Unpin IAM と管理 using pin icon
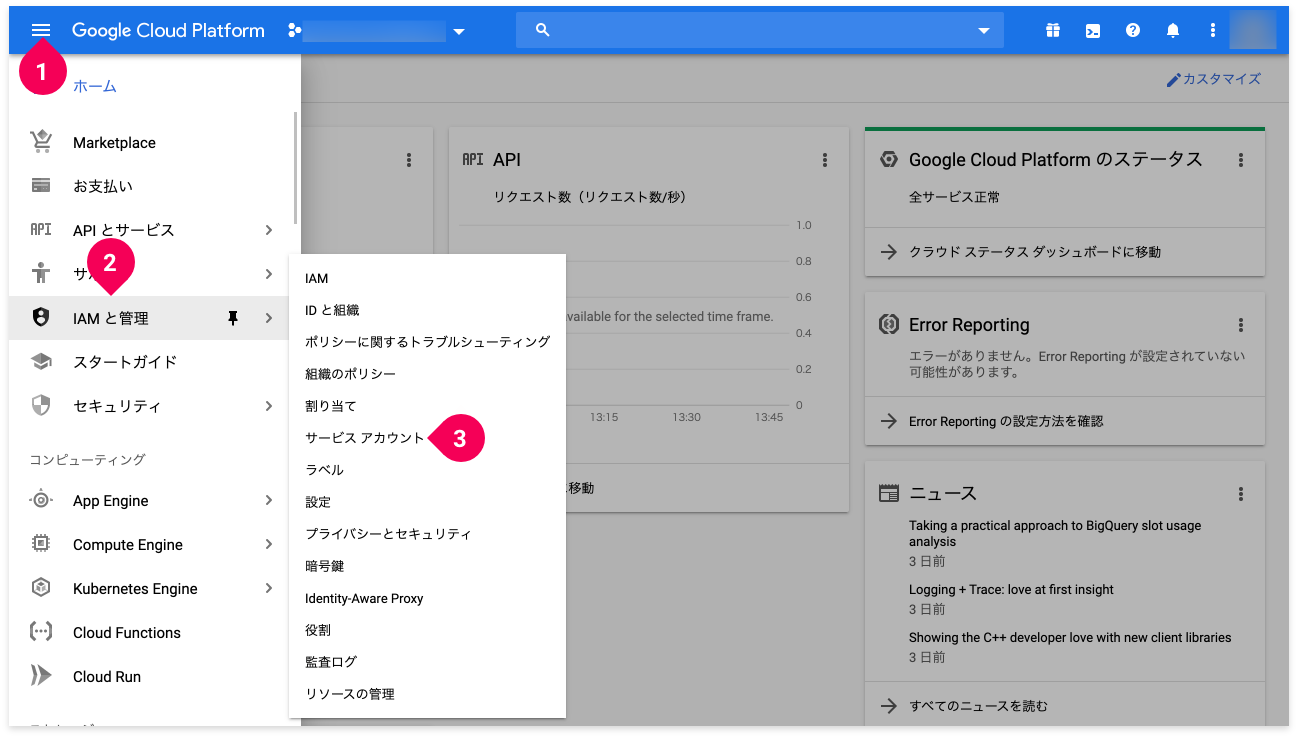 (233, 318)
